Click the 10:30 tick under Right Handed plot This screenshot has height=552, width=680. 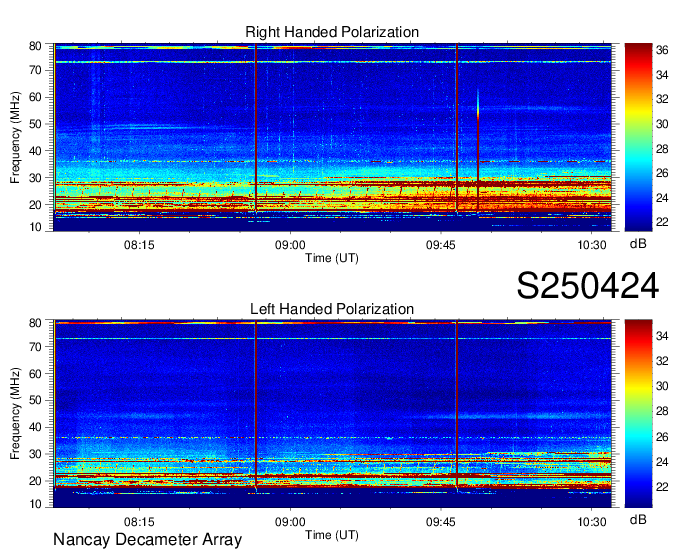pos(592,245)
